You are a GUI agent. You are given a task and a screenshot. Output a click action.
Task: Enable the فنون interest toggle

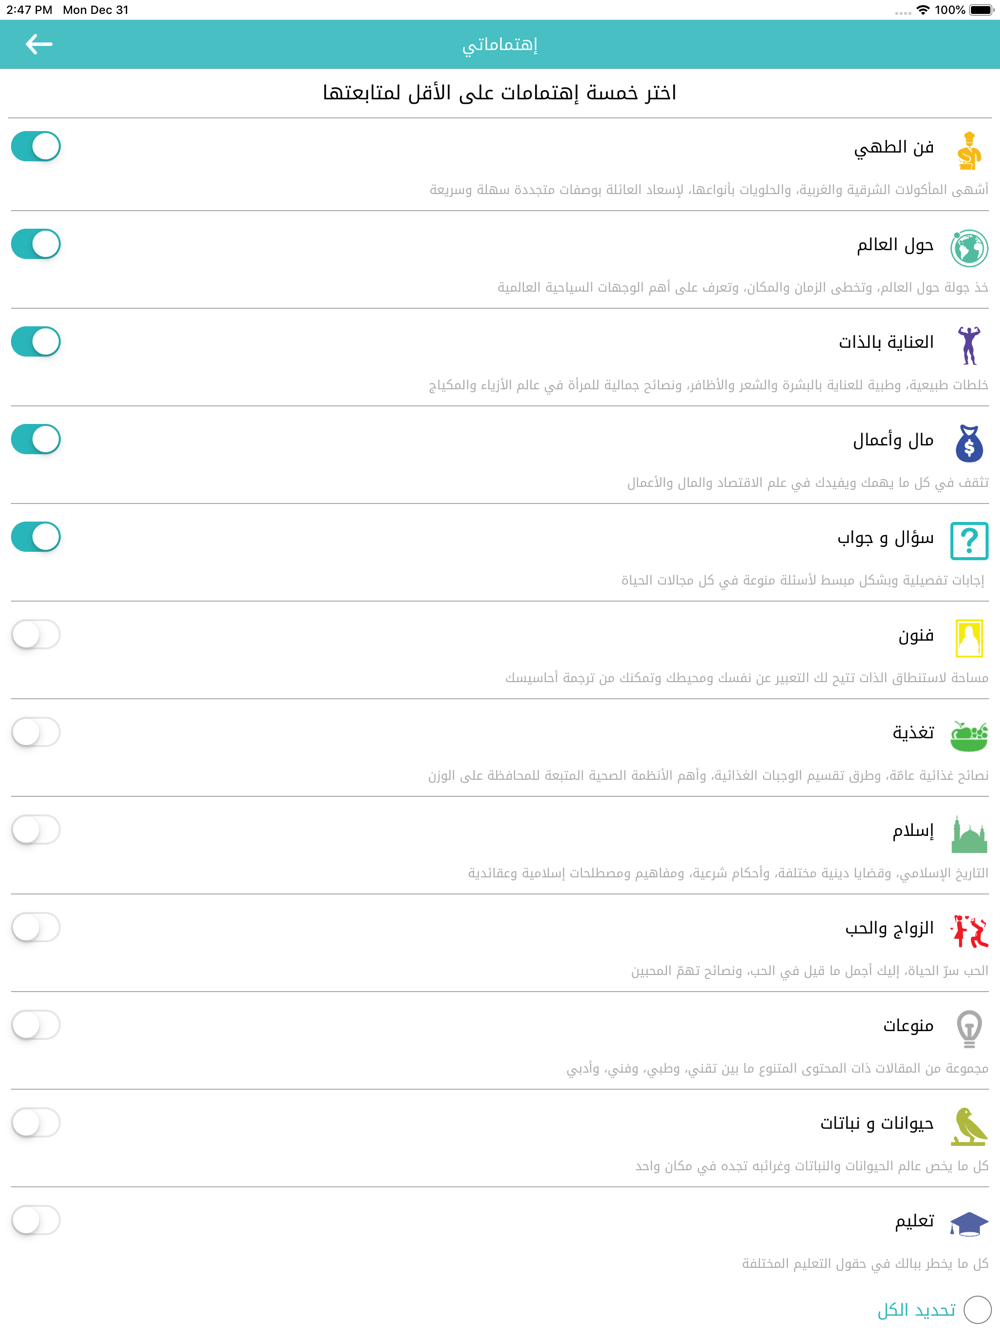click(36, 634)
